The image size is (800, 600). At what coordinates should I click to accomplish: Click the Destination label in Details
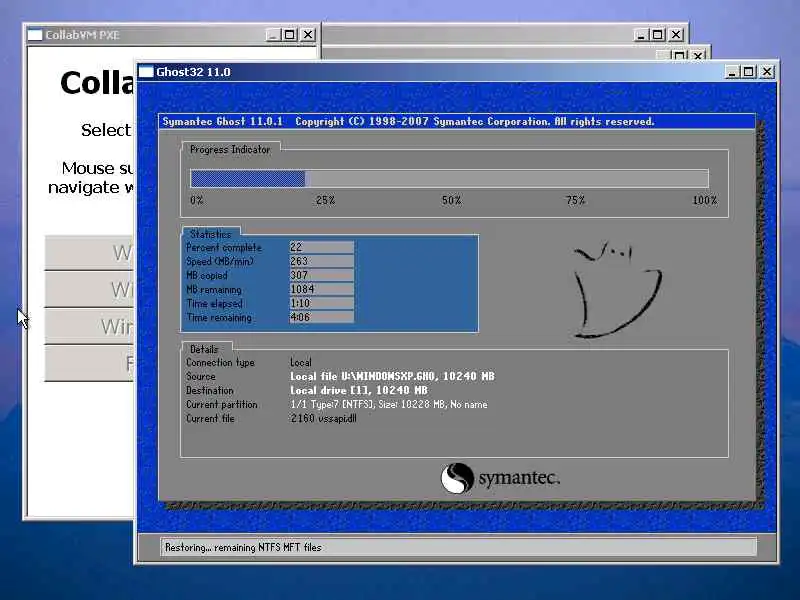point(210,390)
